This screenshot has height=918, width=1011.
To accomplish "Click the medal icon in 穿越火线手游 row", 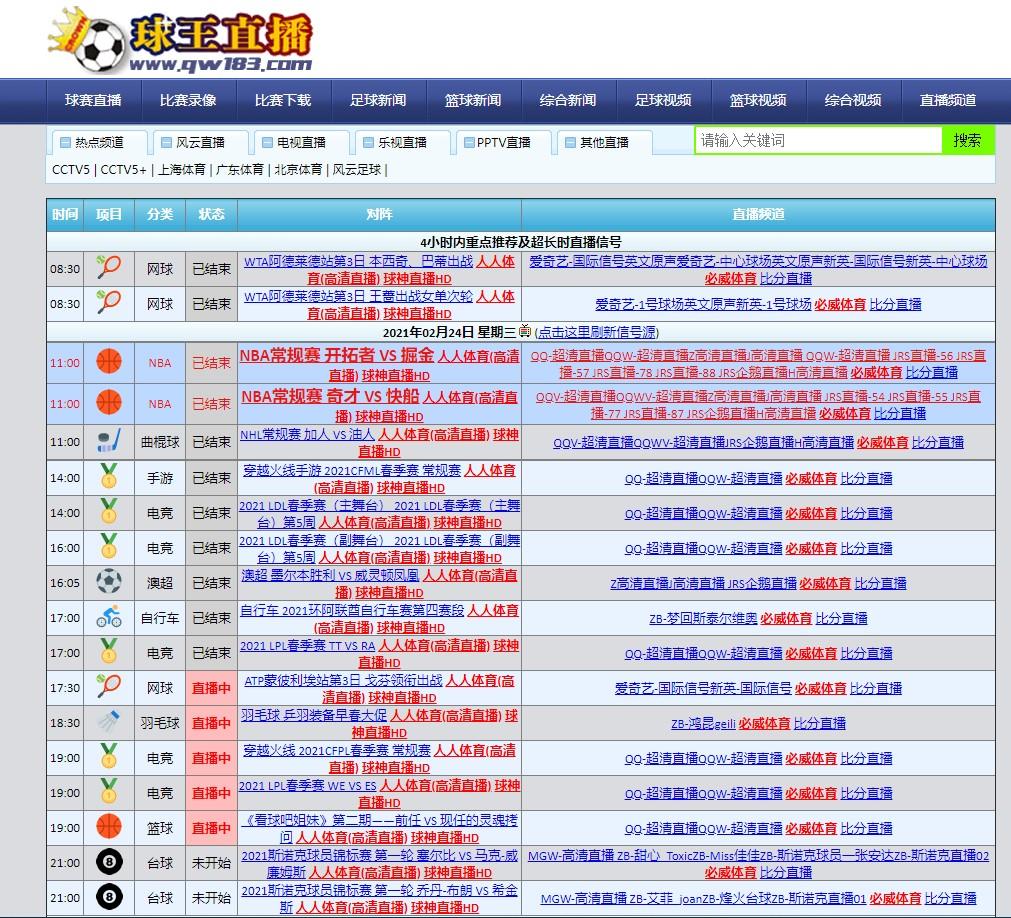I will coord(109,477).
